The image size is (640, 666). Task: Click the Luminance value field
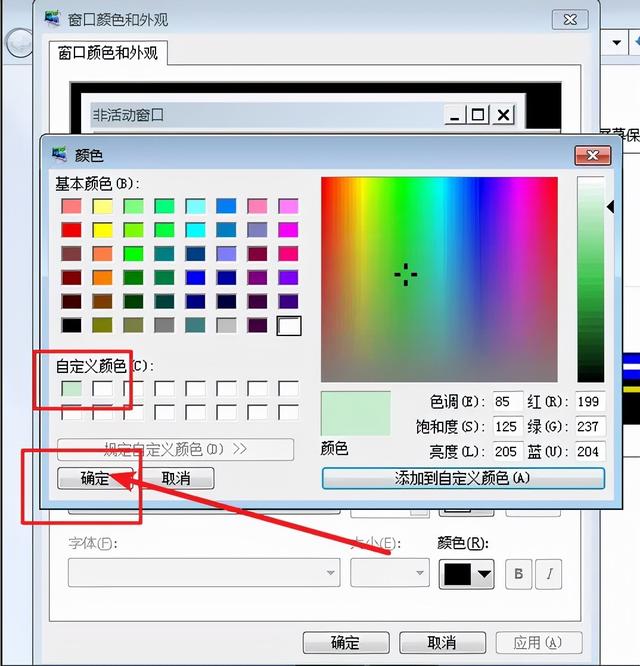[x=508, y=452]
